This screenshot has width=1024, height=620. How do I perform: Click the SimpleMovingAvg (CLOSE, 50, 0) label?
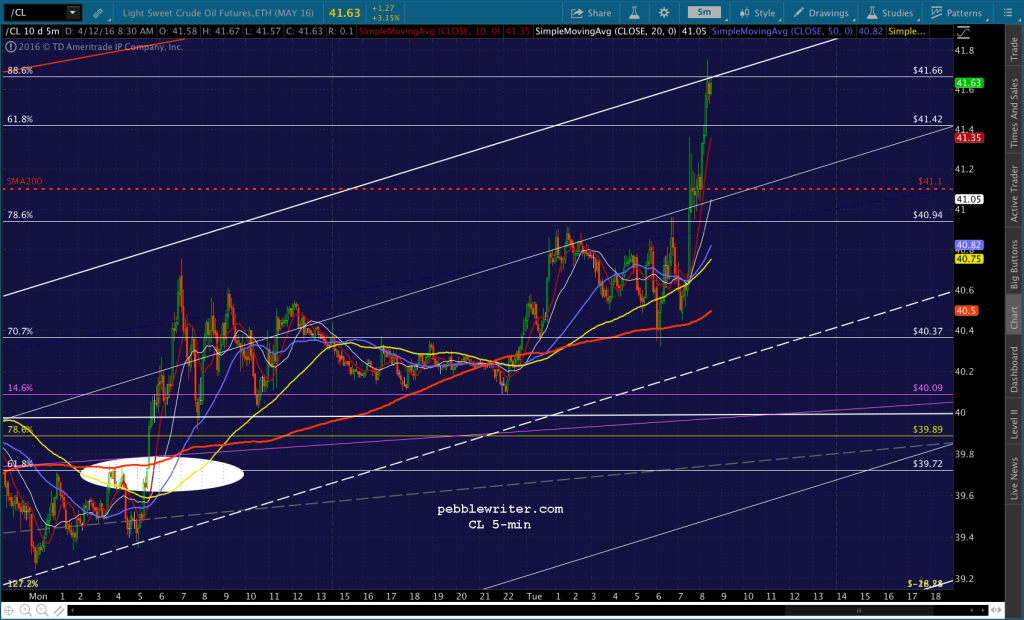point(782,31)
